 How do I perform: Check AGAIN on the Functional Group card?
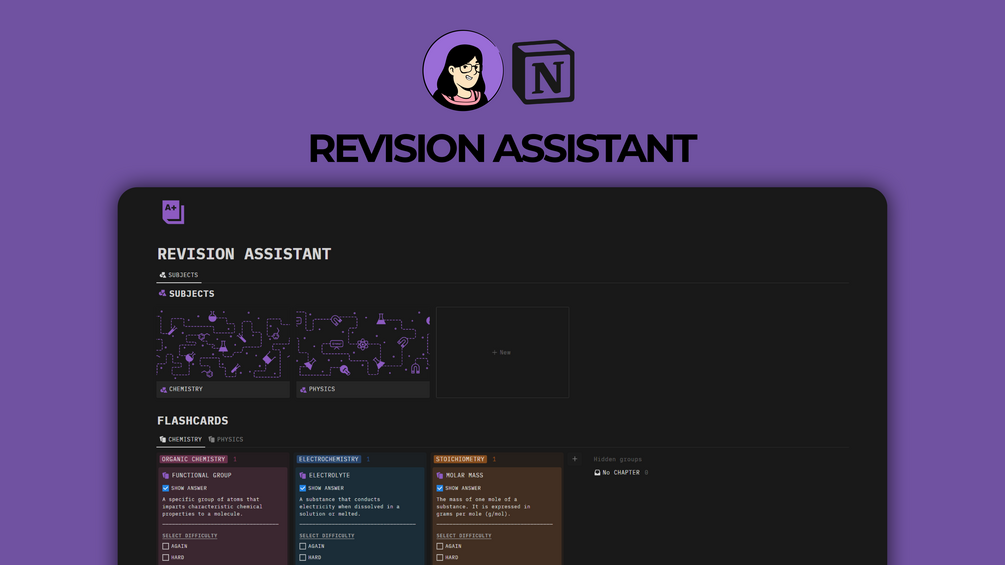click(x=165, y=546)
